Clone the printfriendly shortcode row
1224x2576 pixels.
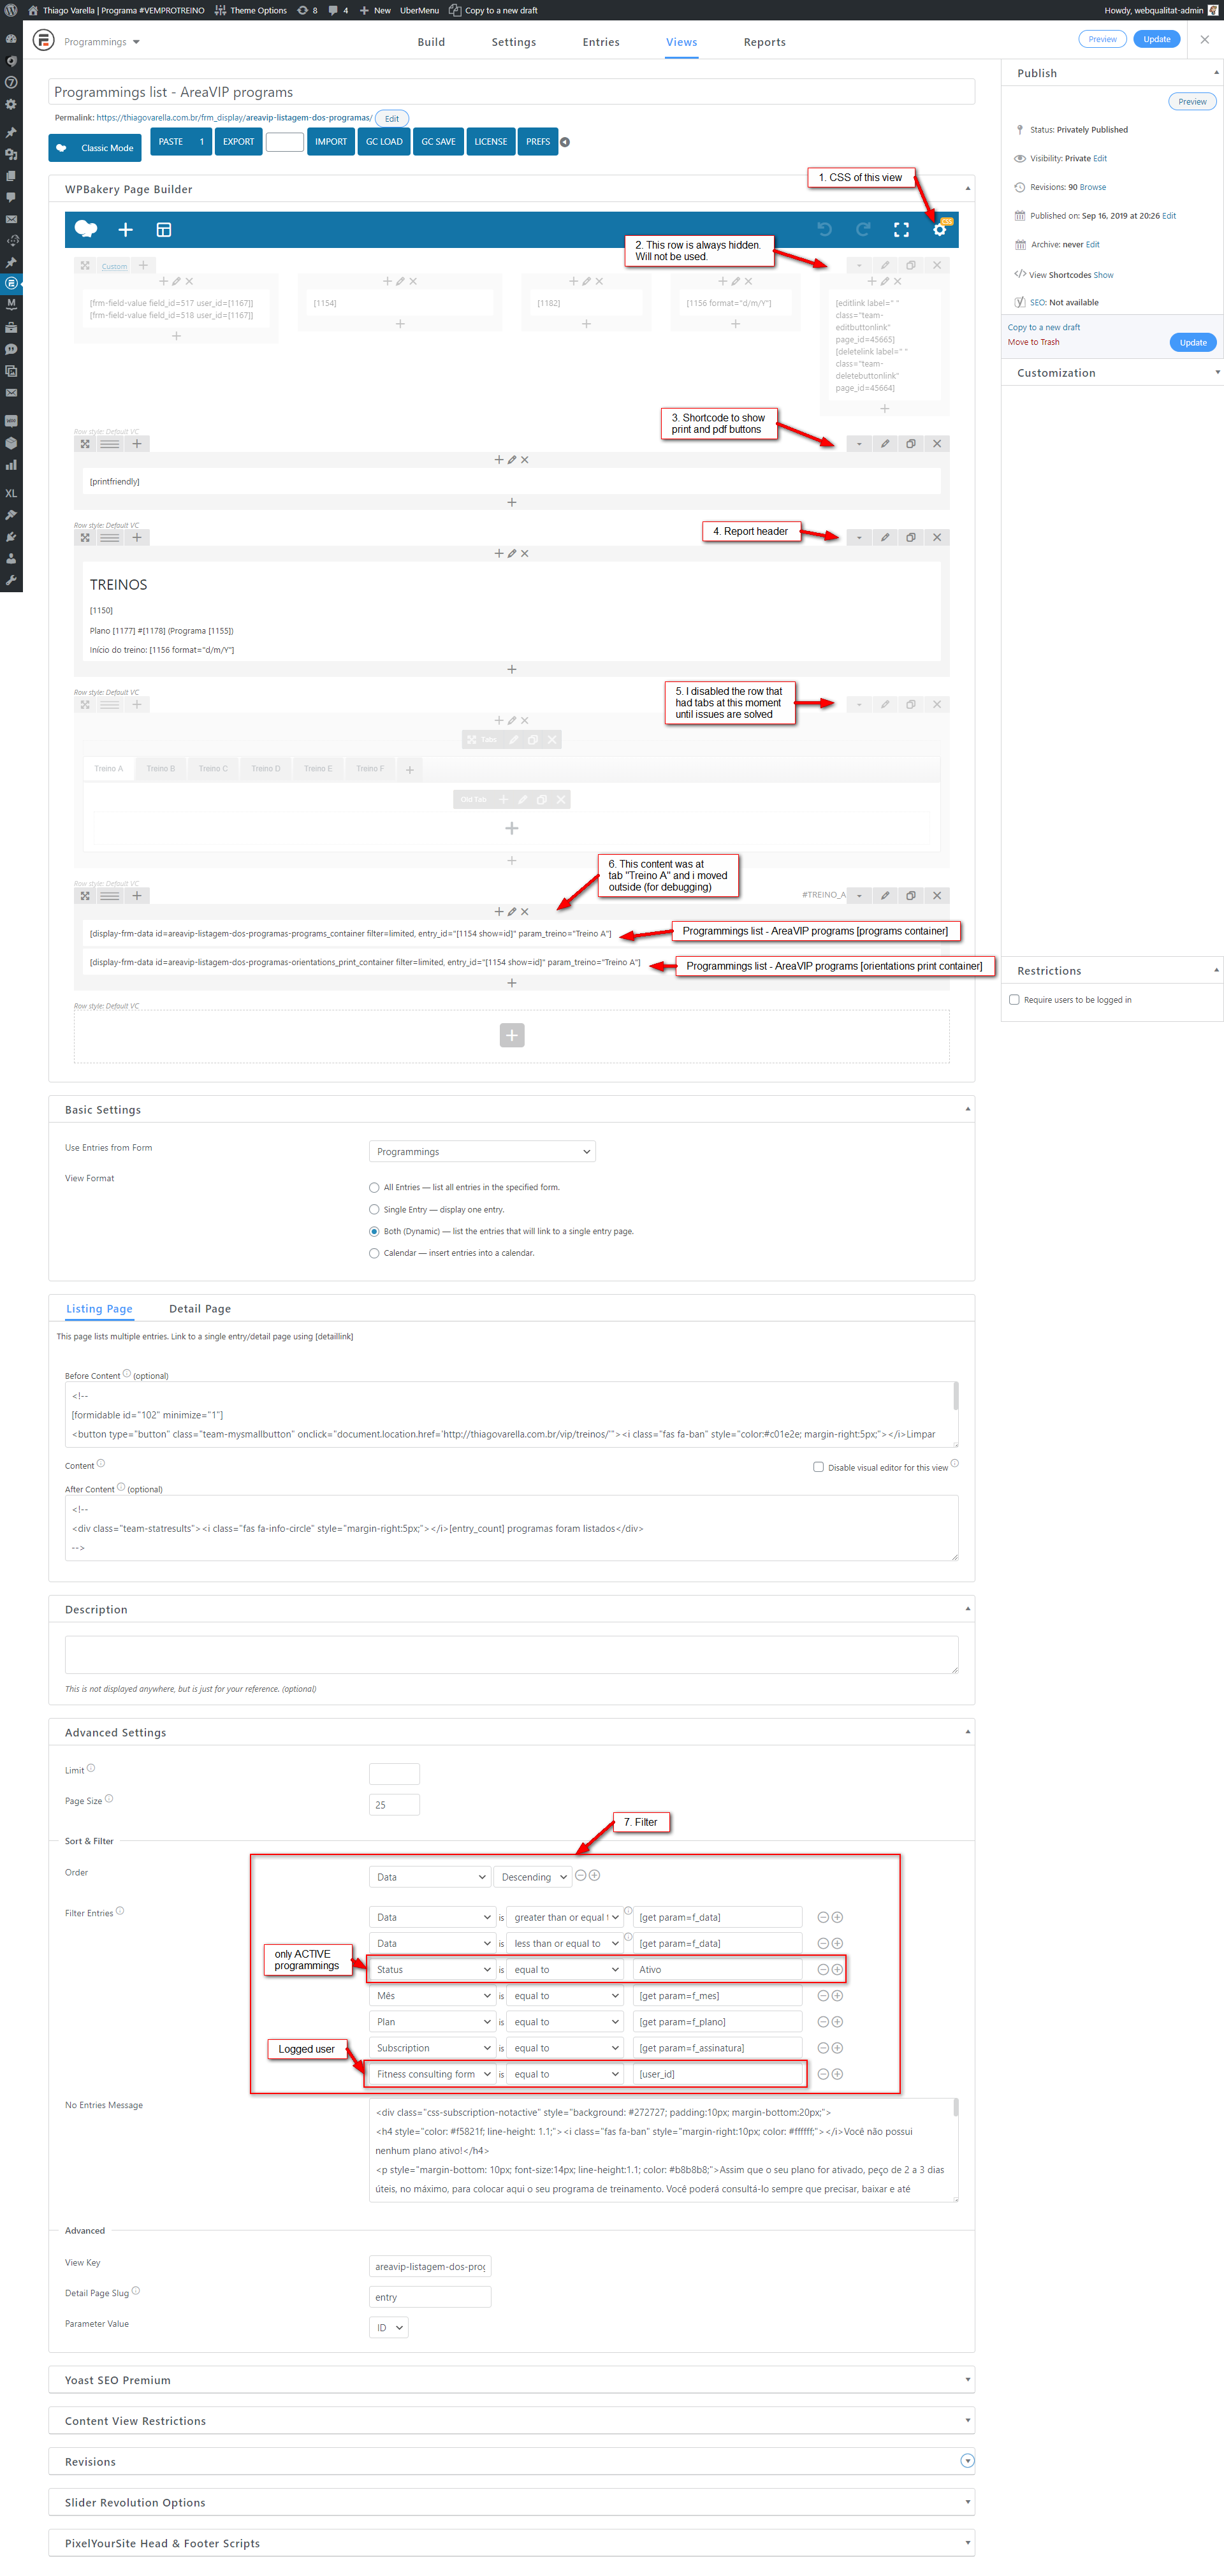click(911, 444)
